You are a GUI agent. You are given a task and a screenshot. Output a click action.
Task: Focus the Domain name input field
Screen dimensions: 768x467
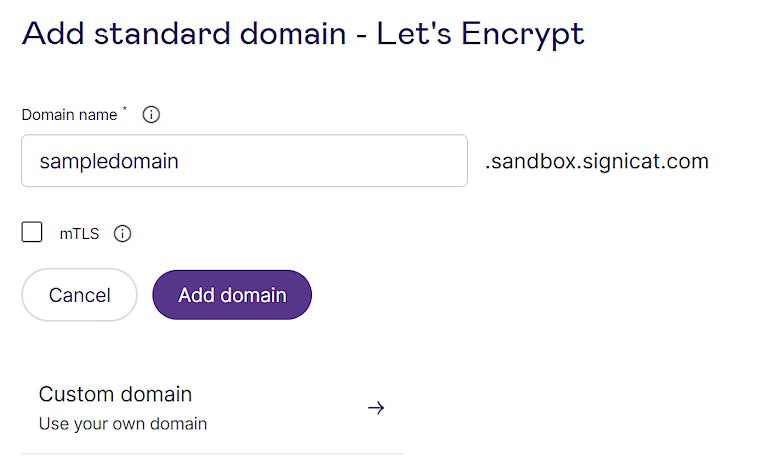[x=244, y=161]
